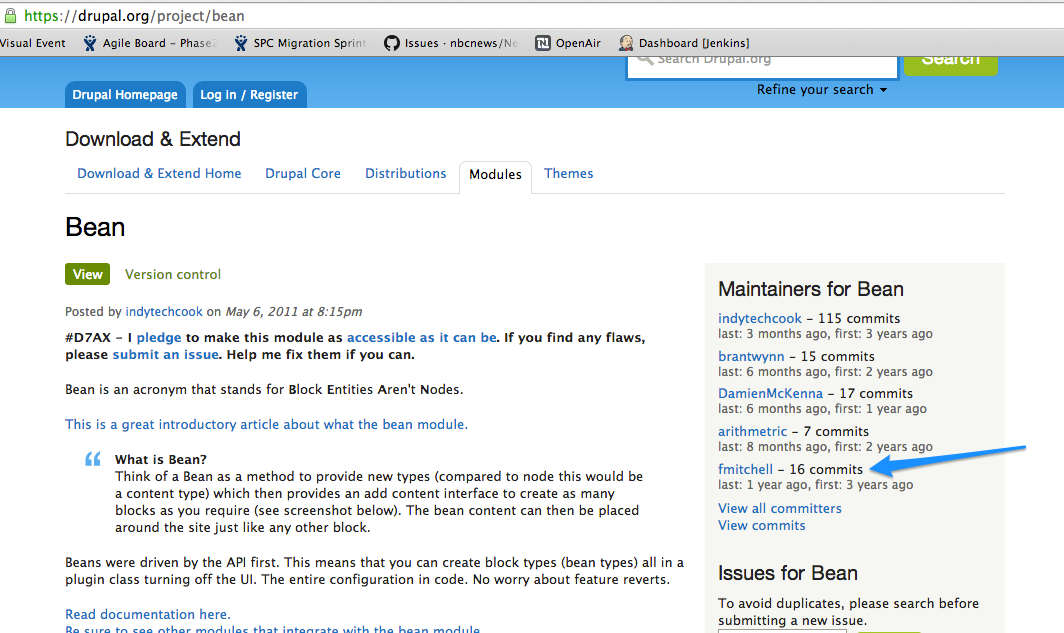Open the GitHub Issues bookmark icon
Image resolution: width=1064 pixels, height=633 pixels.
392,43
